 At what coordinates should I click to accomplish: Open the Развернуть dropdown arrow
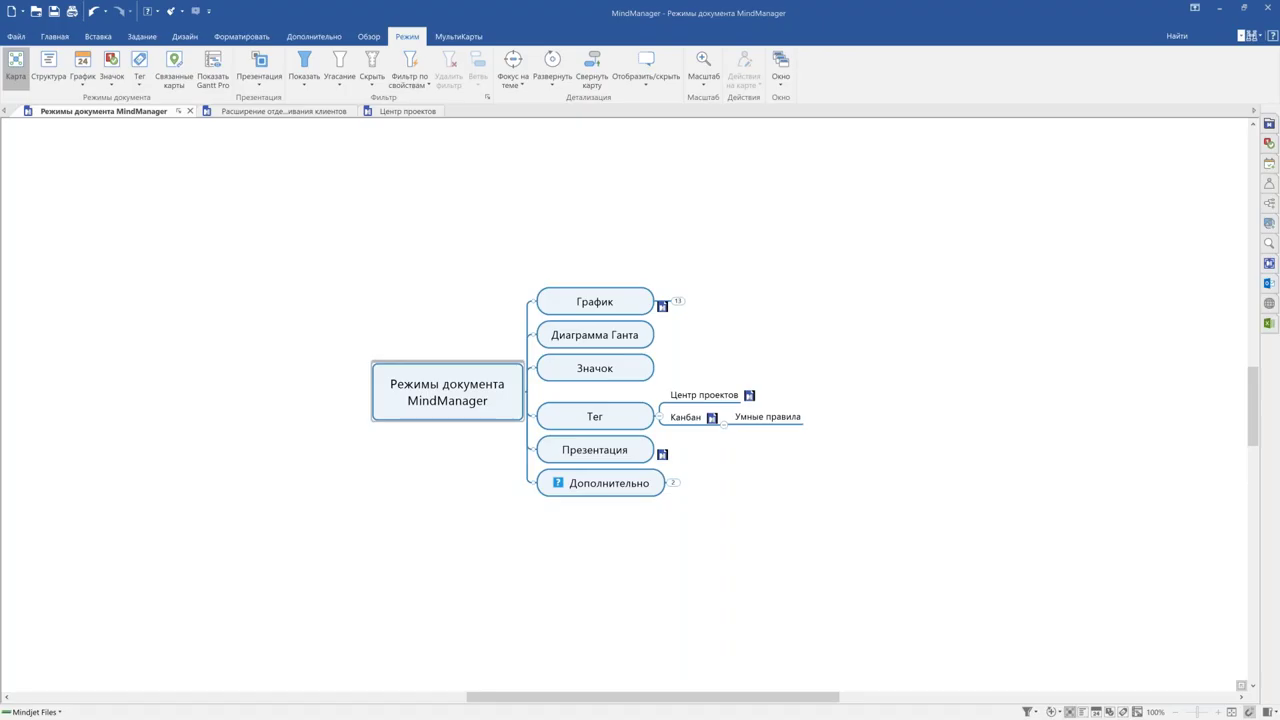(552, 85)
